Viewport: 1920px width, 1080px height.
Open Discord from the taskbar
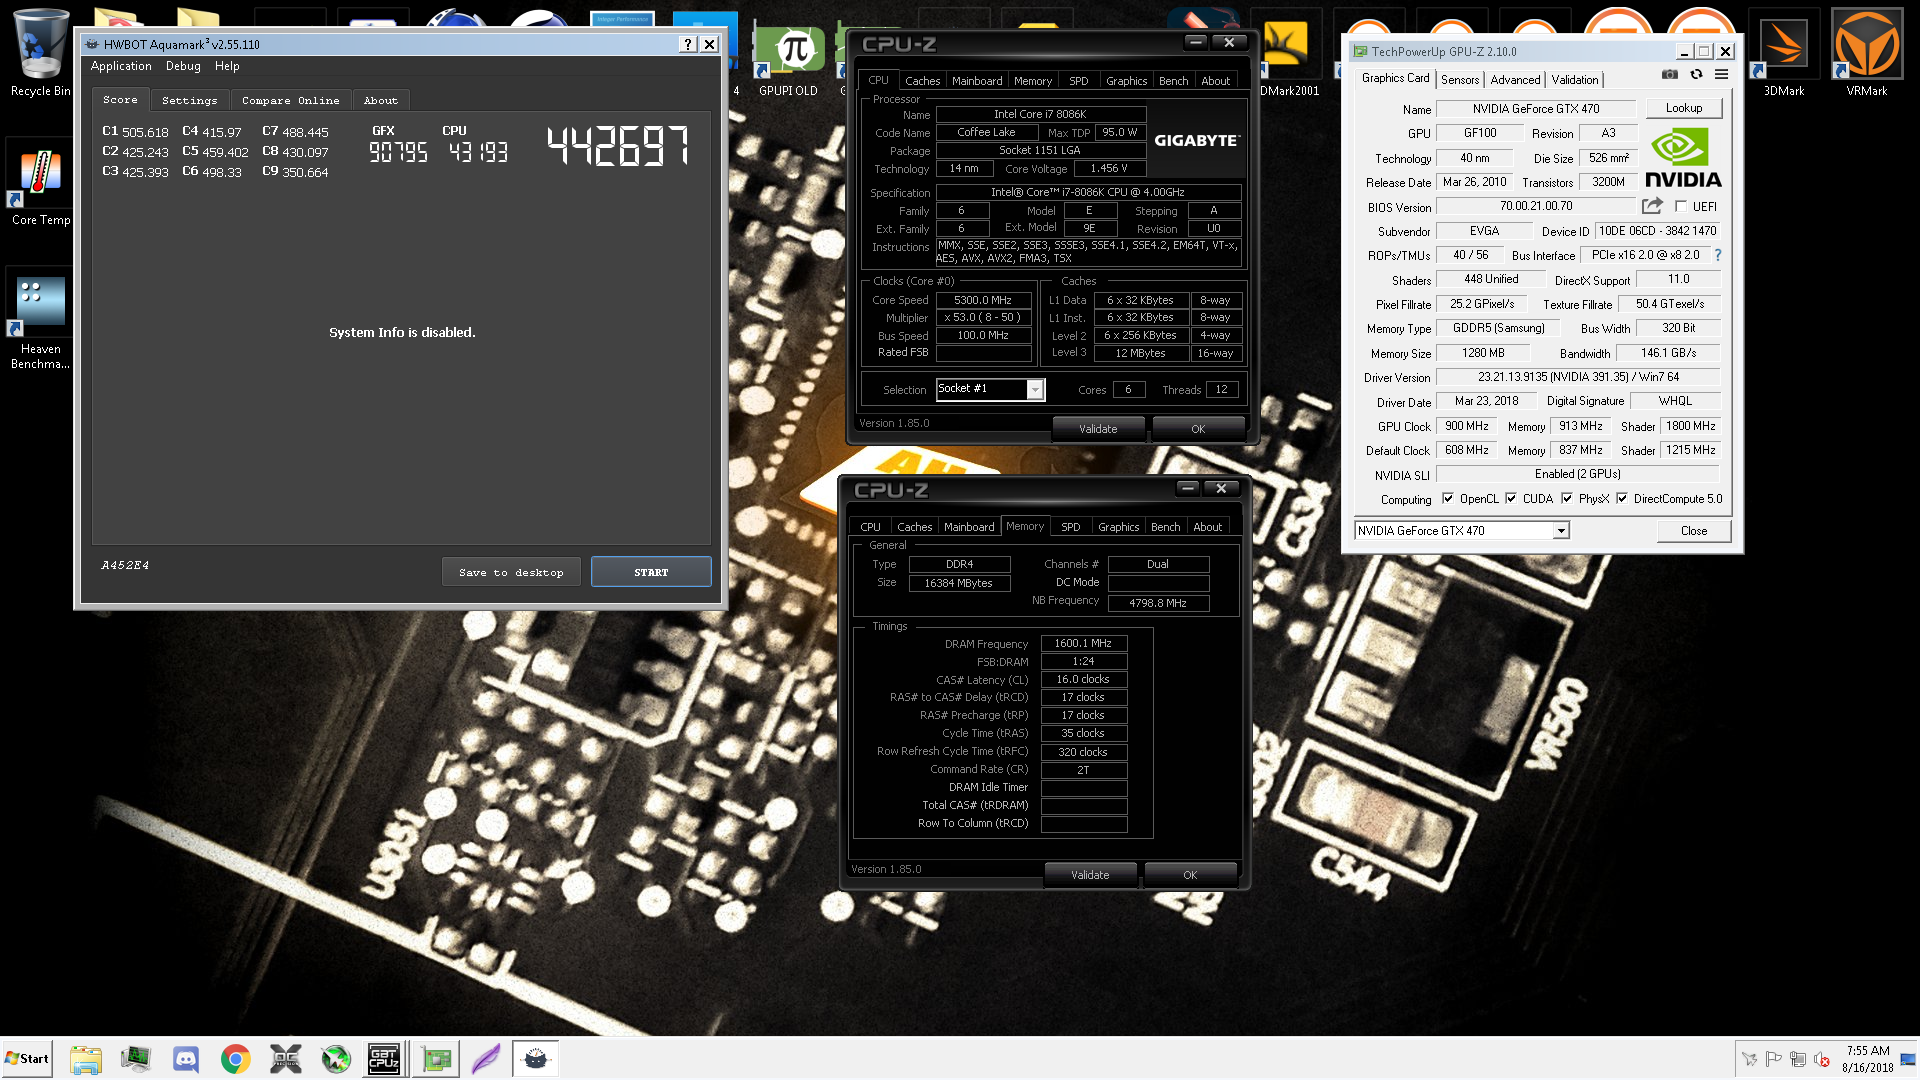(186, 1059)
